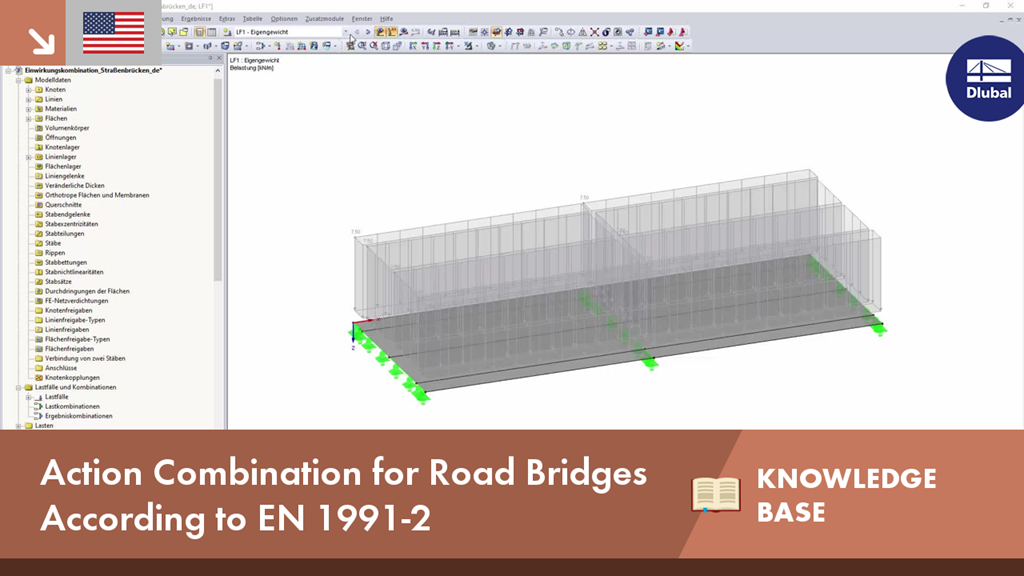Select Öffnungen in the tree

(60, 138)
